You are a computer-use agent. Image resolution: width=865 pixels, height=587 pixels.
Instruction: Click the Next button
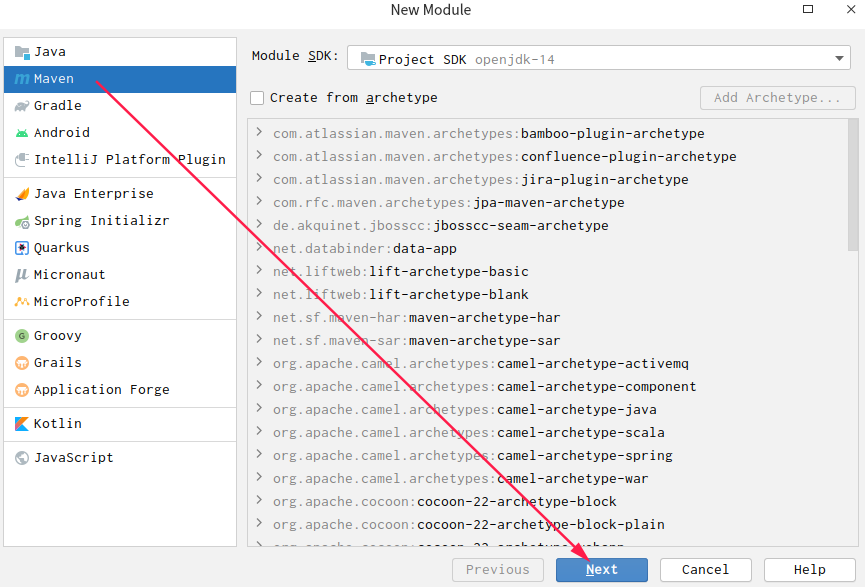(601, 570)
